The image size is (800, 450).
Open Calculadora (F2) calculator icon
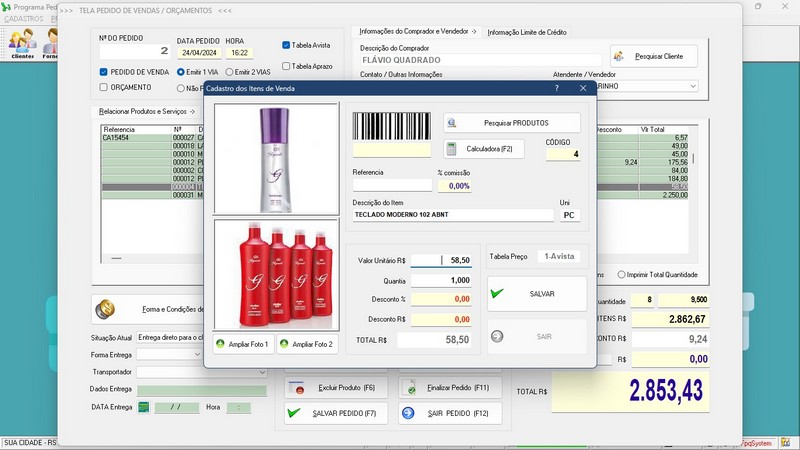point(452,149)
